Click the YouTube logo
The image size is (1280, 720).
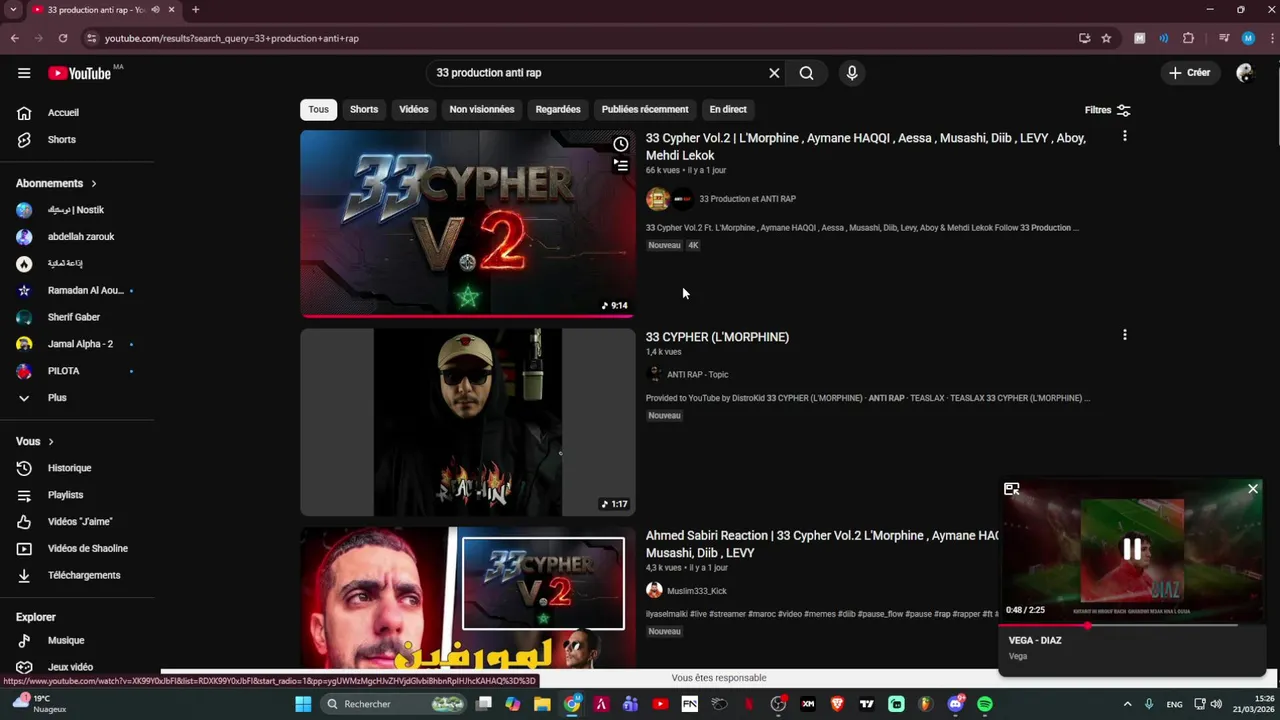[79, 73]
